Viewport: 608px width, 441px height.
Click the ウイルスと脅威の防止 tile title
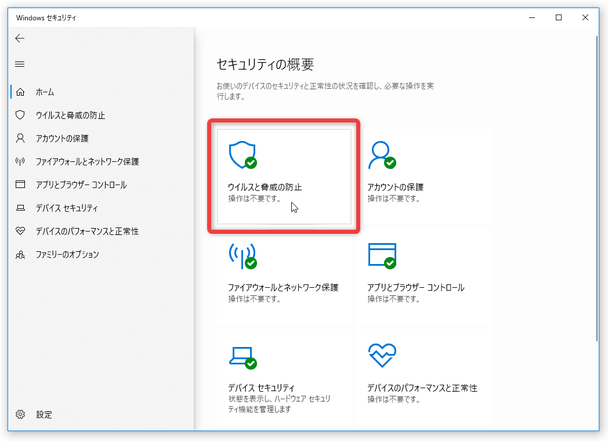[x=265, y=187]
